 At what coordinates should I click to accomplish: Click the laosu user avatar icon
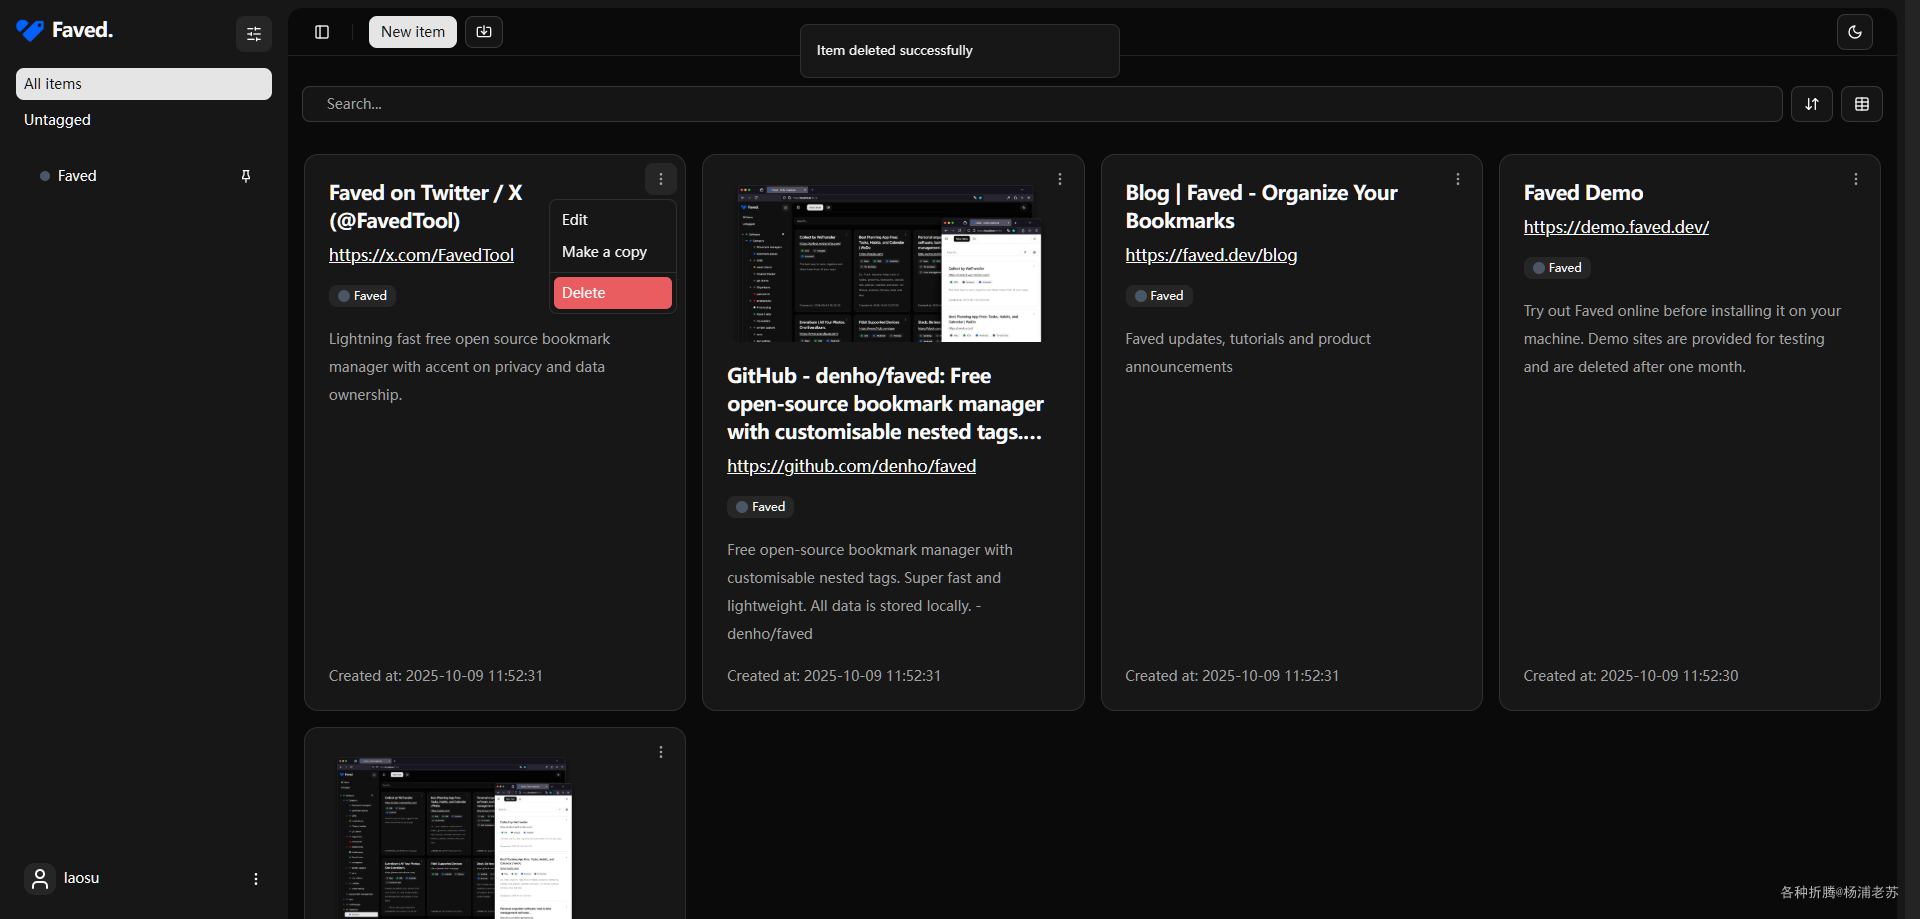click(x=40, y=879)
